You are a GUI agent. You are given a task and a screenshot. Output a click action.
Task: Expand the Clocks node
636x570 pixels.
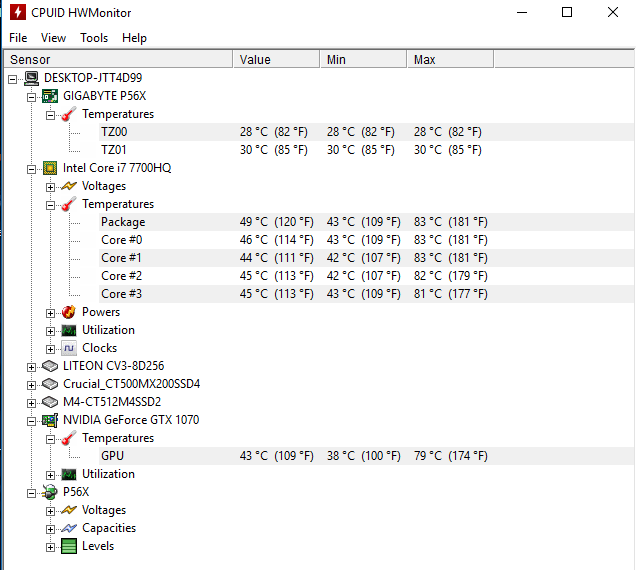(x=50, y=349)
